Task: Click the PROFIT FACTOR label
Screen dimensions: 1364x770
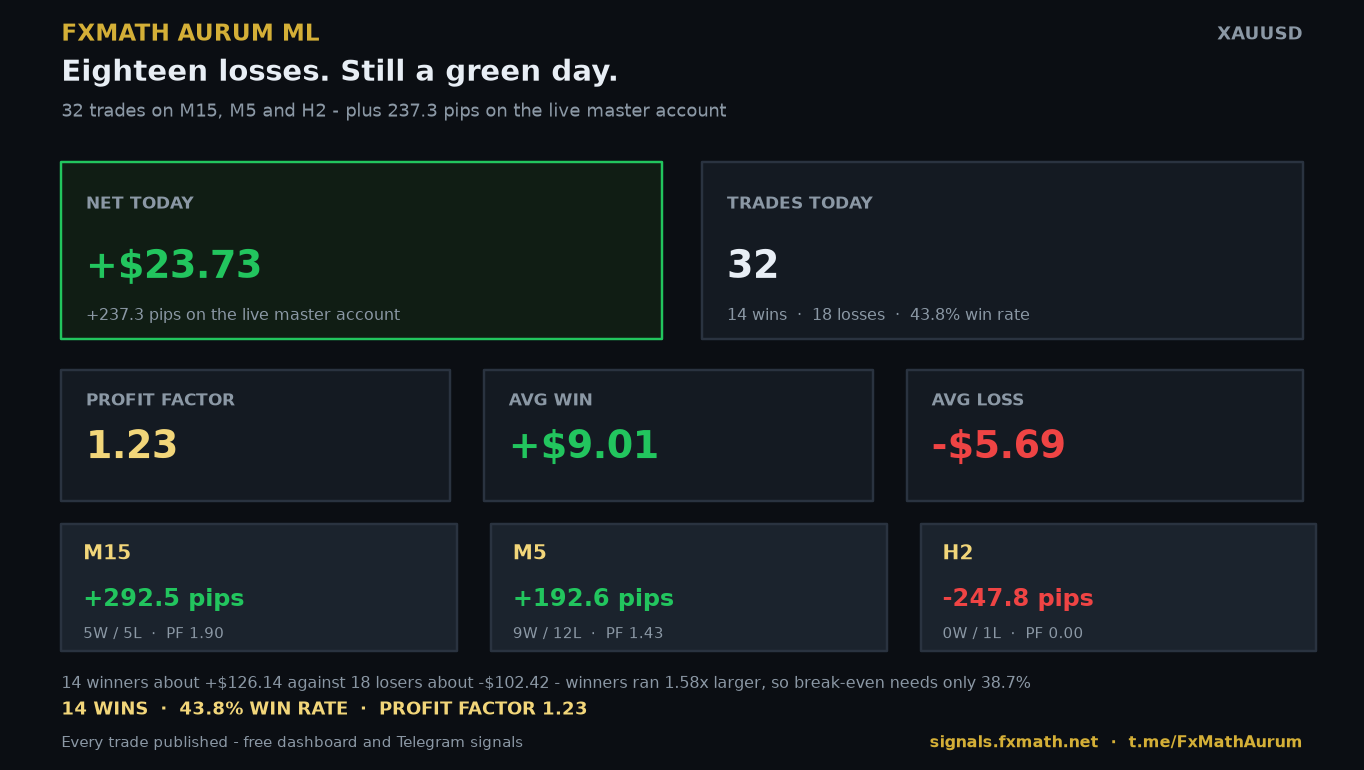Action: point(160,400)
